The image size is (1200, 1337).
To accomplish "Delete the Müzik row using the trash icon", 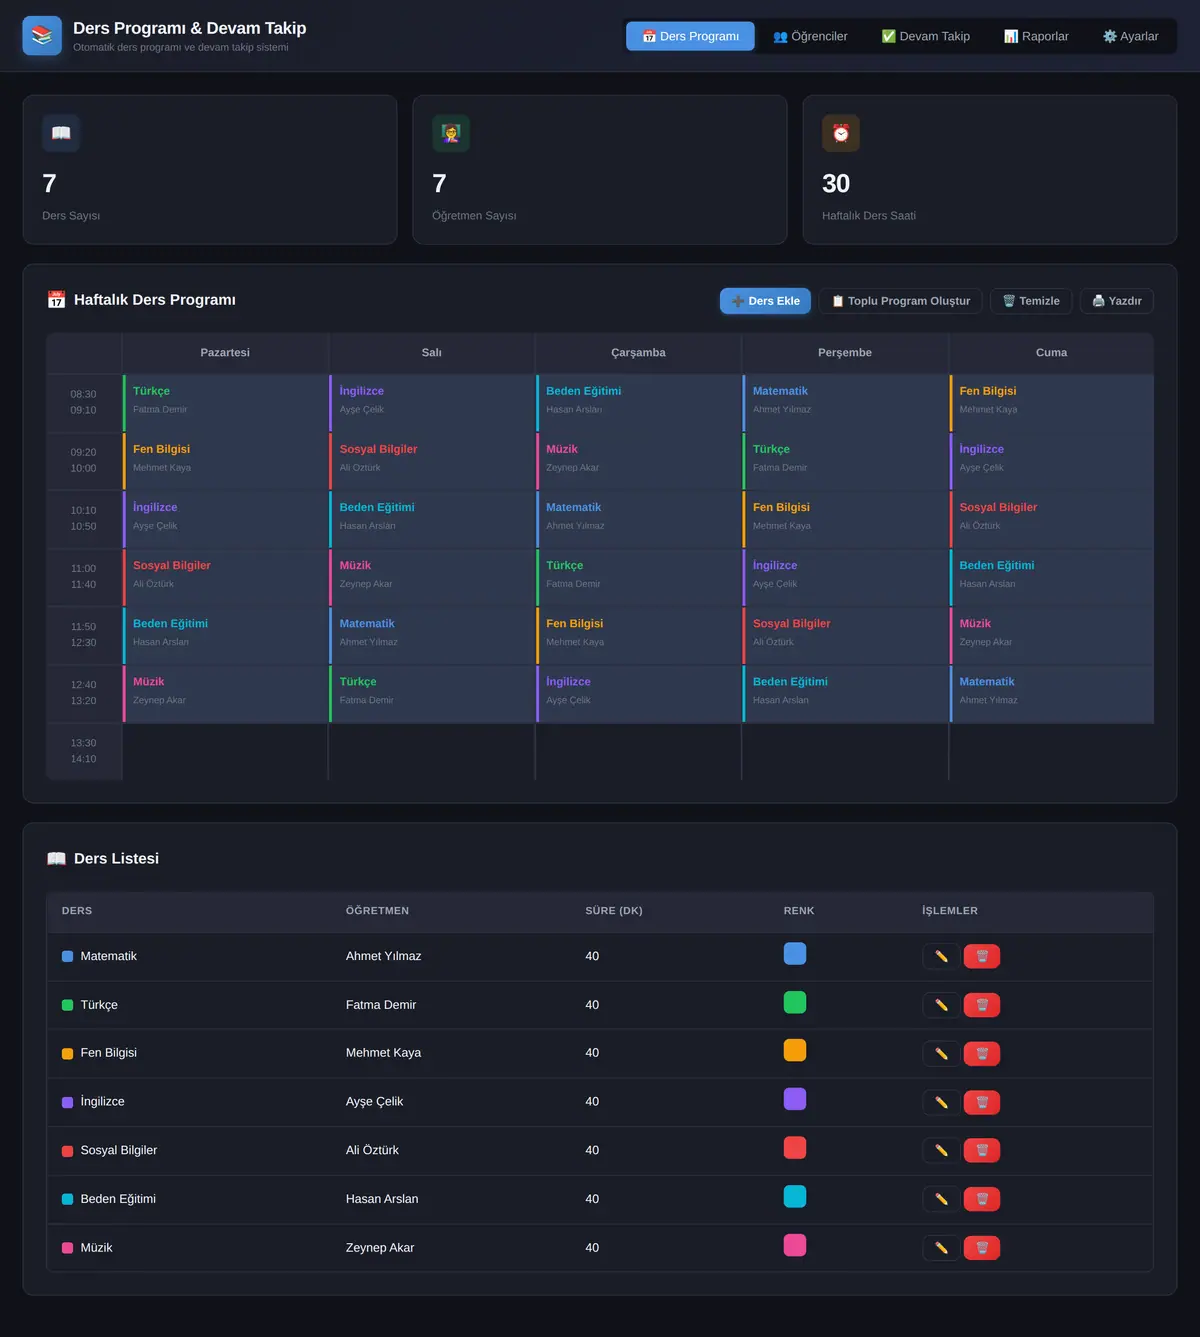I will pyautogui.click(x=982, y=1248).
